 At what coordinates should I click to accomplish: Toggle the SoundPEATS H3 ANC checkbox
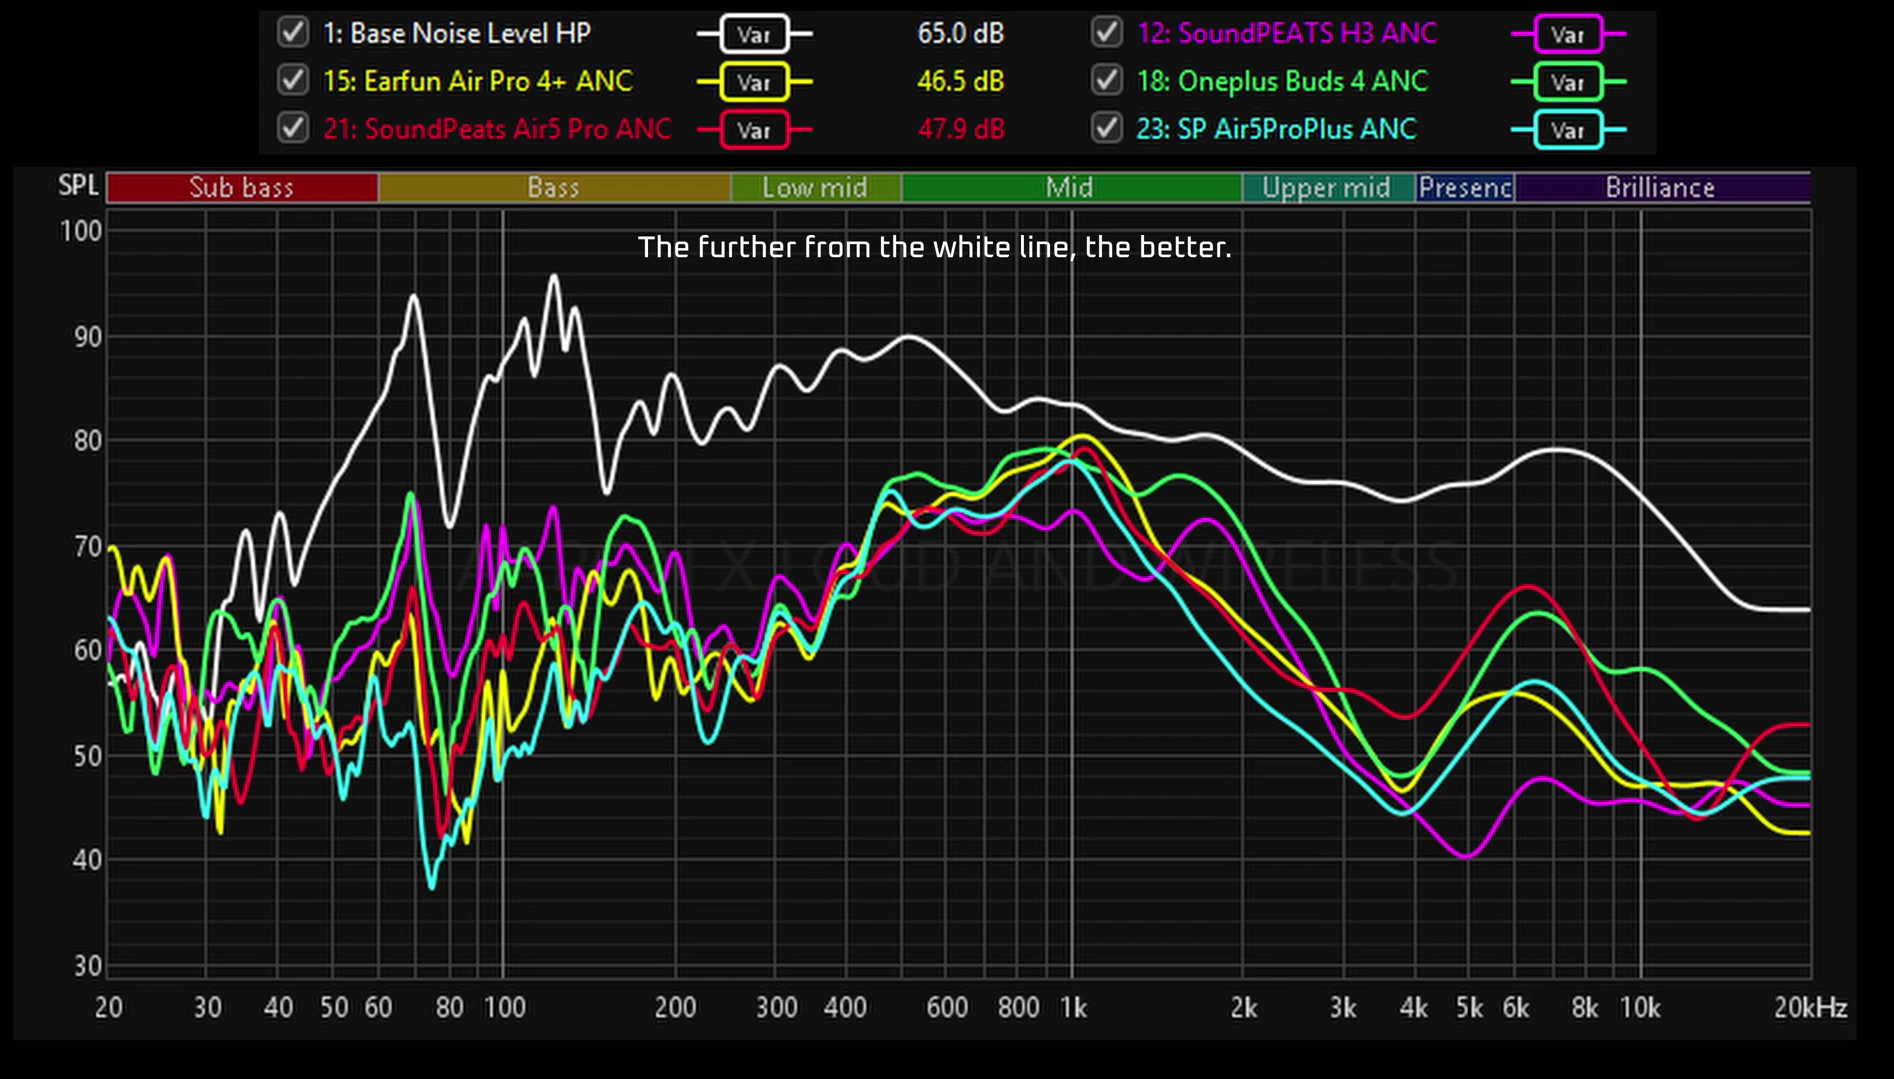pos(1107,33)
